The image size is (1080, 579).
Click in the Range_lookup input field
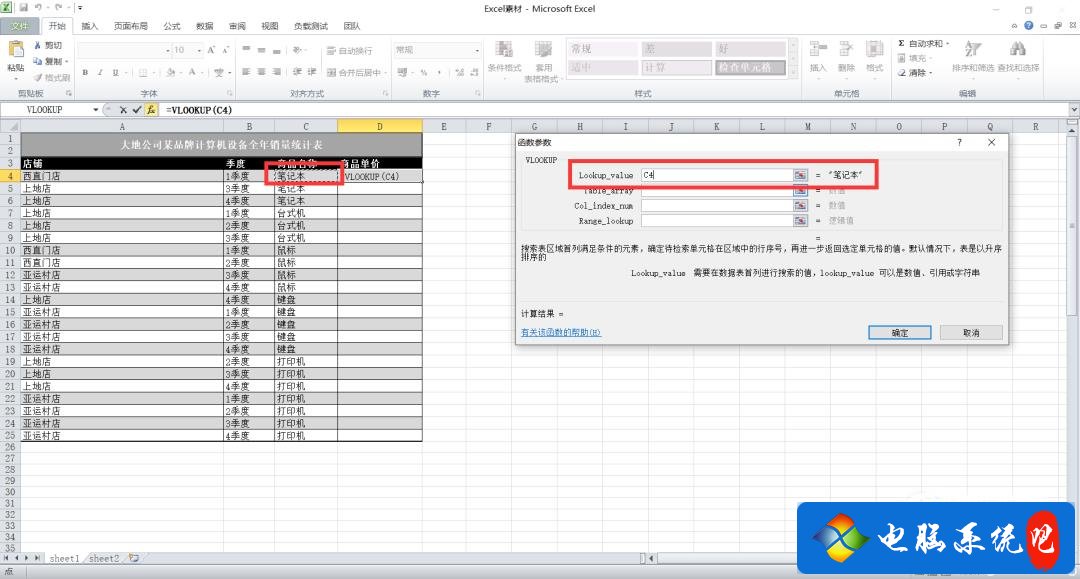717,221
